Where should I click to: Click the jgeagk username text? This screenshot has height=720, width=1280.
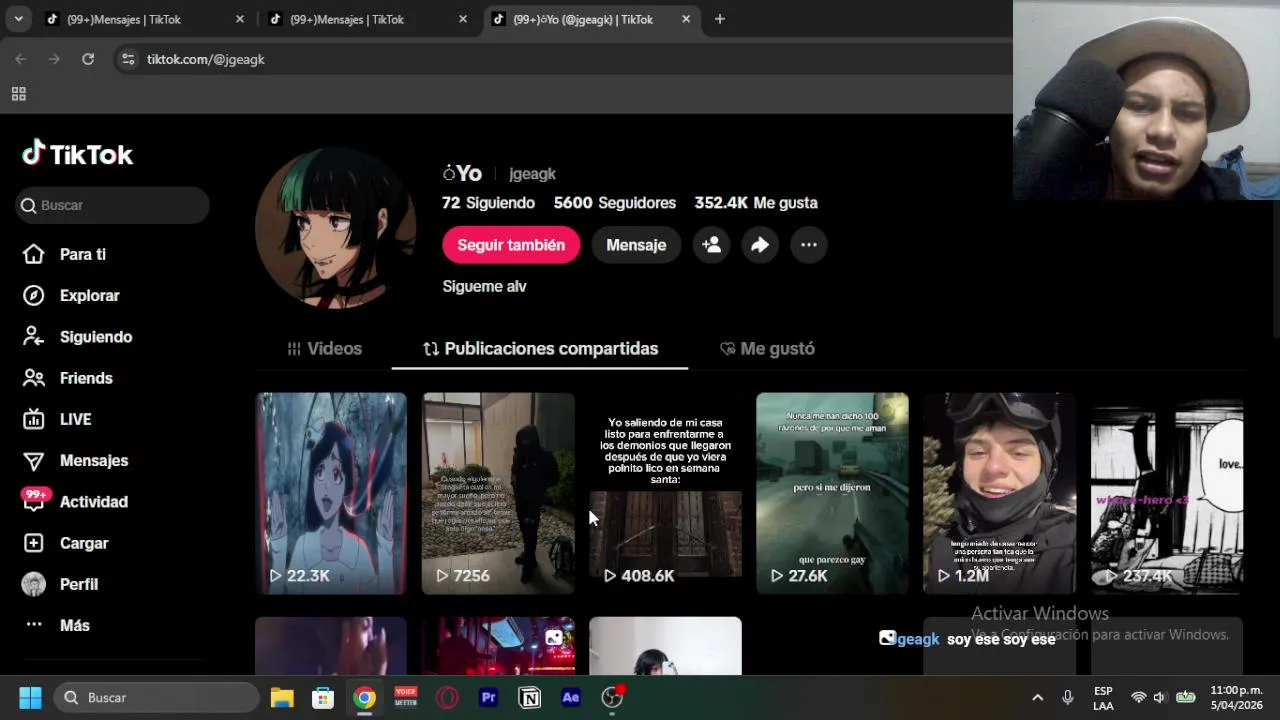point(532,174)
